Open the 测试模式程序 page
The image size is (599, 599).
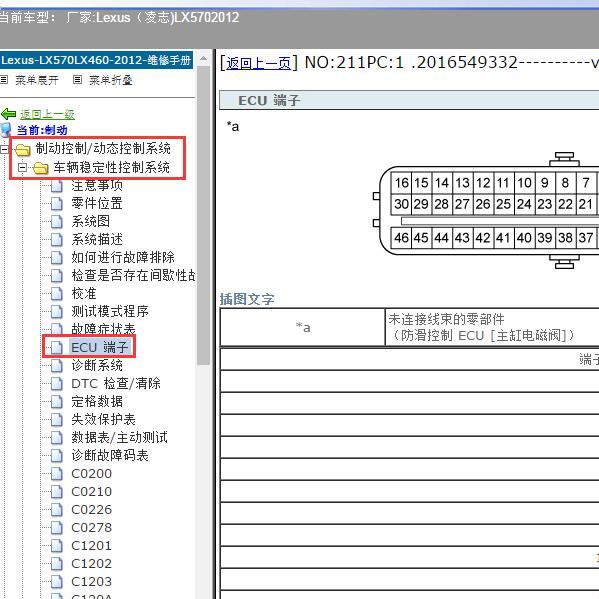pos(110,311)
